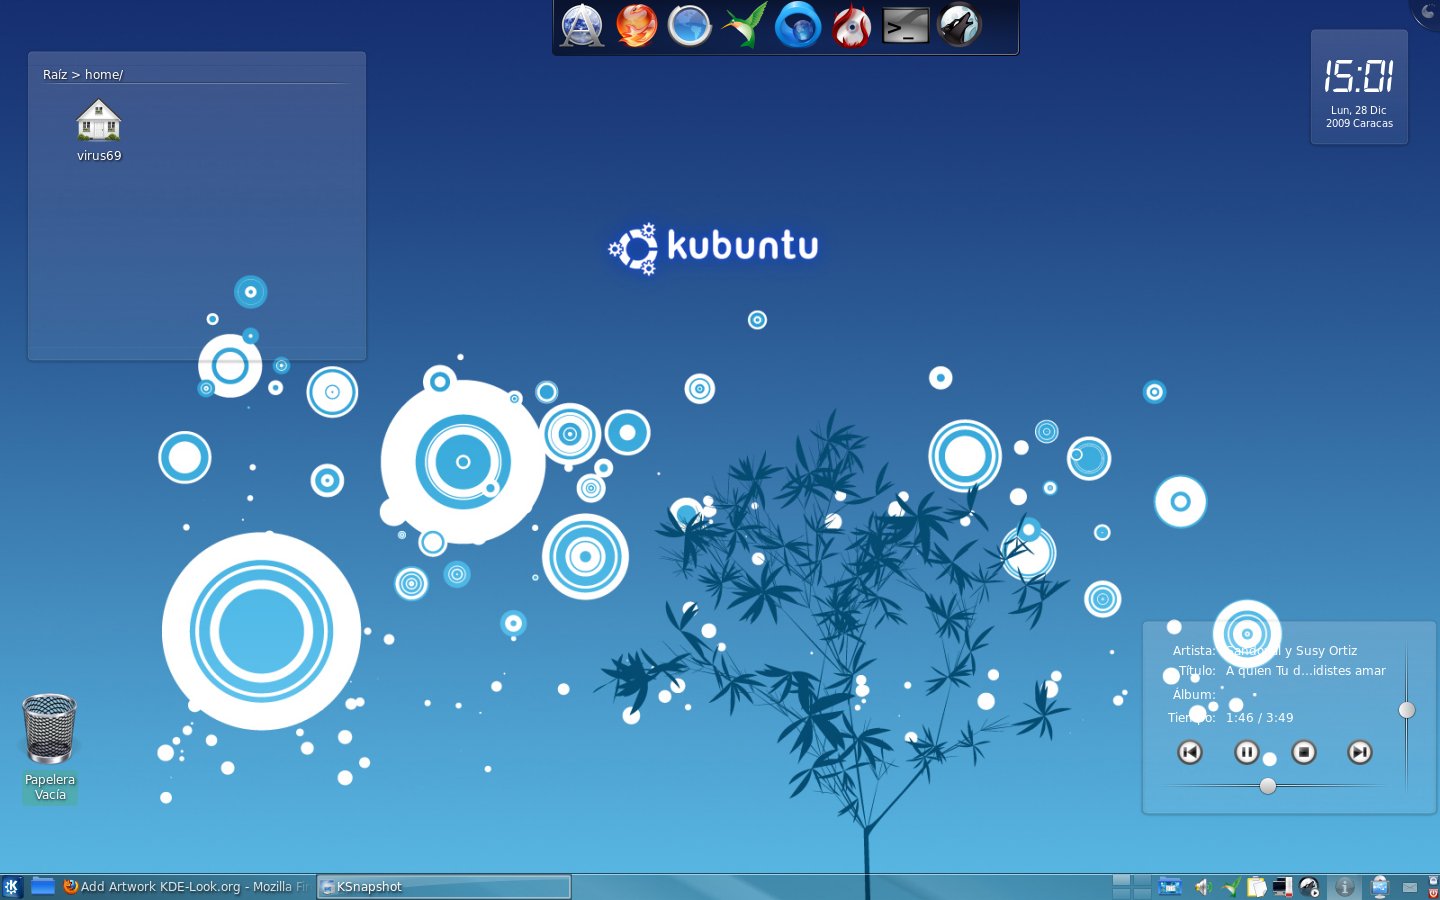Open the mail envelope panel icon
1440x900 pixels.
1411,887
